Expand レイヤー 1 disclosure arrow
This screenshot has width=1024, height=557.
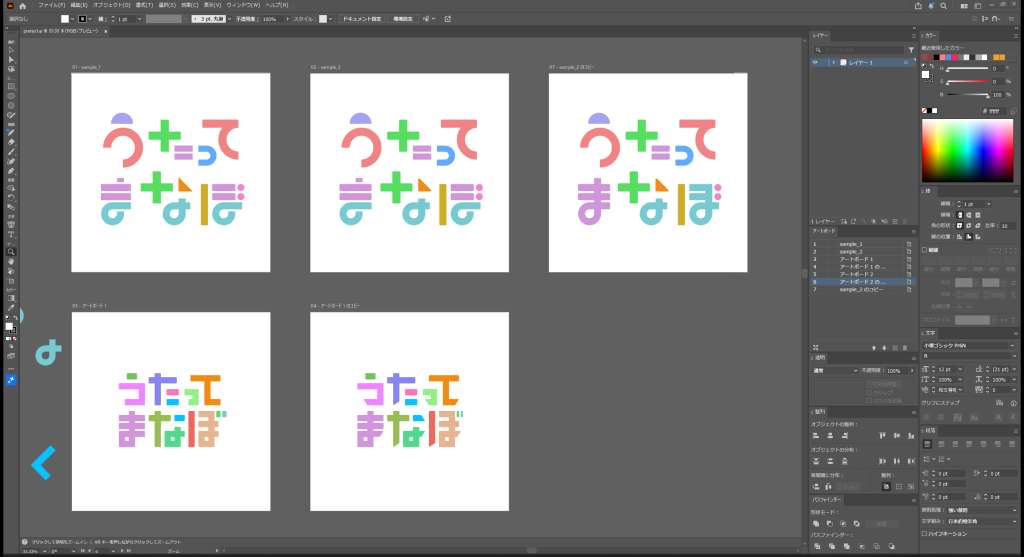(x=833, y=62)
